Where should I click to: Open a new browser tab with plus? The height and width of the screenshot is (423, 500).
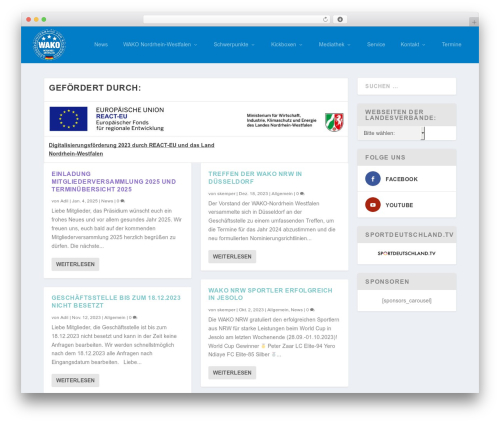click(x=474, y=22)
